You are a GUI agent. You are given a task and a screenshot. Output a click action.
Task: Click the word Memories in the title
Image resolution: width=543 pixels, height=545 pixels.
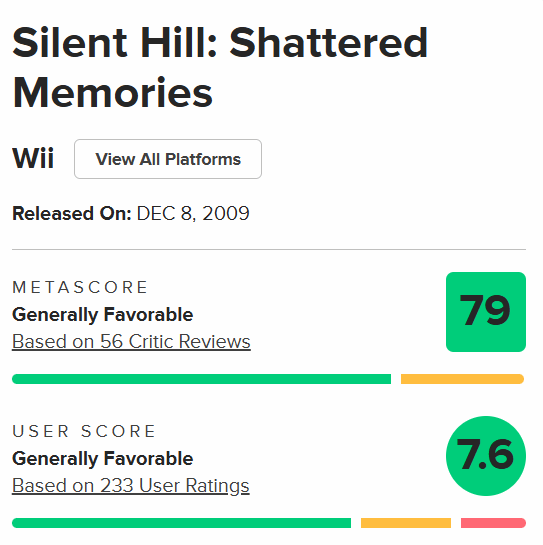(112, 93)
